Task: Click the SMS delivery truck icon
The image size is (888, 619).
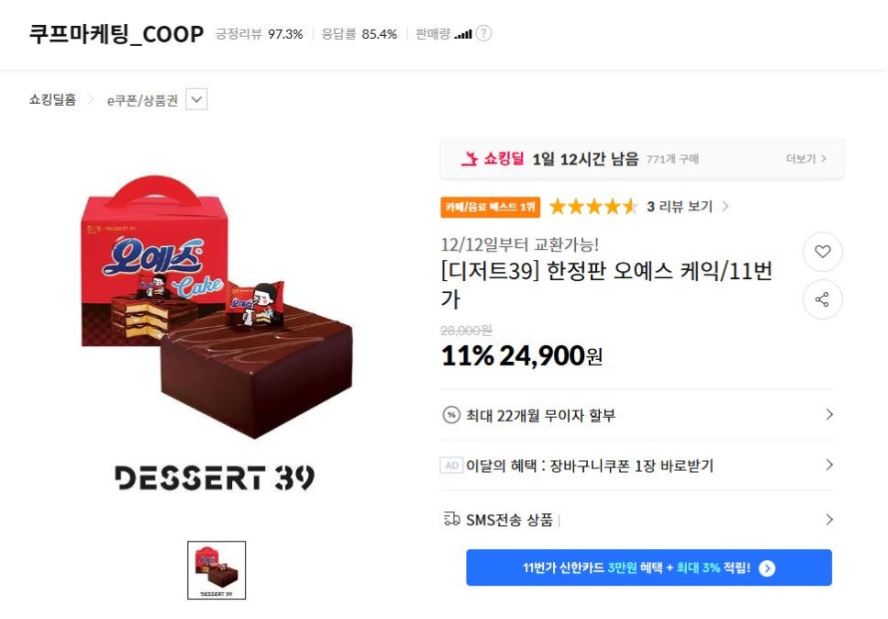Action: coord(451,519)
